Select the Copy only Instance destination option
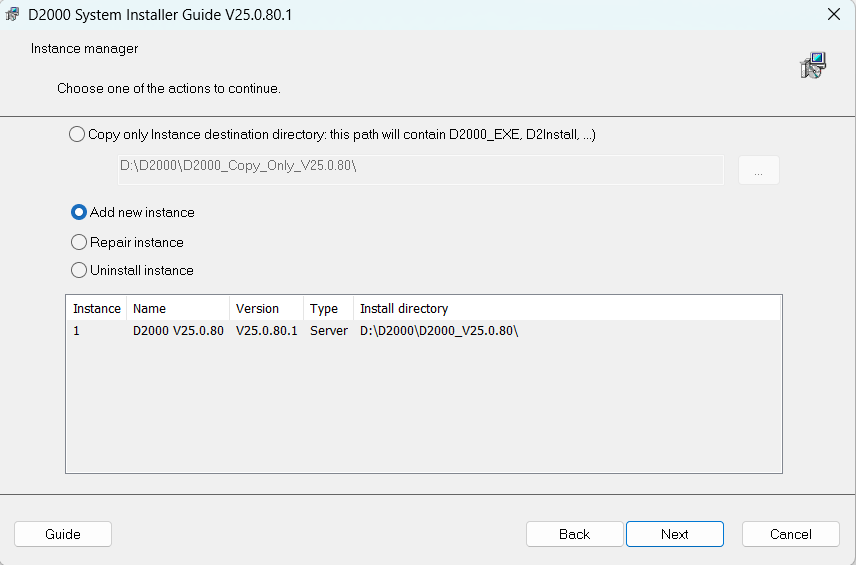The width and height of the screenshot is (856, 565). pos(78,134)
